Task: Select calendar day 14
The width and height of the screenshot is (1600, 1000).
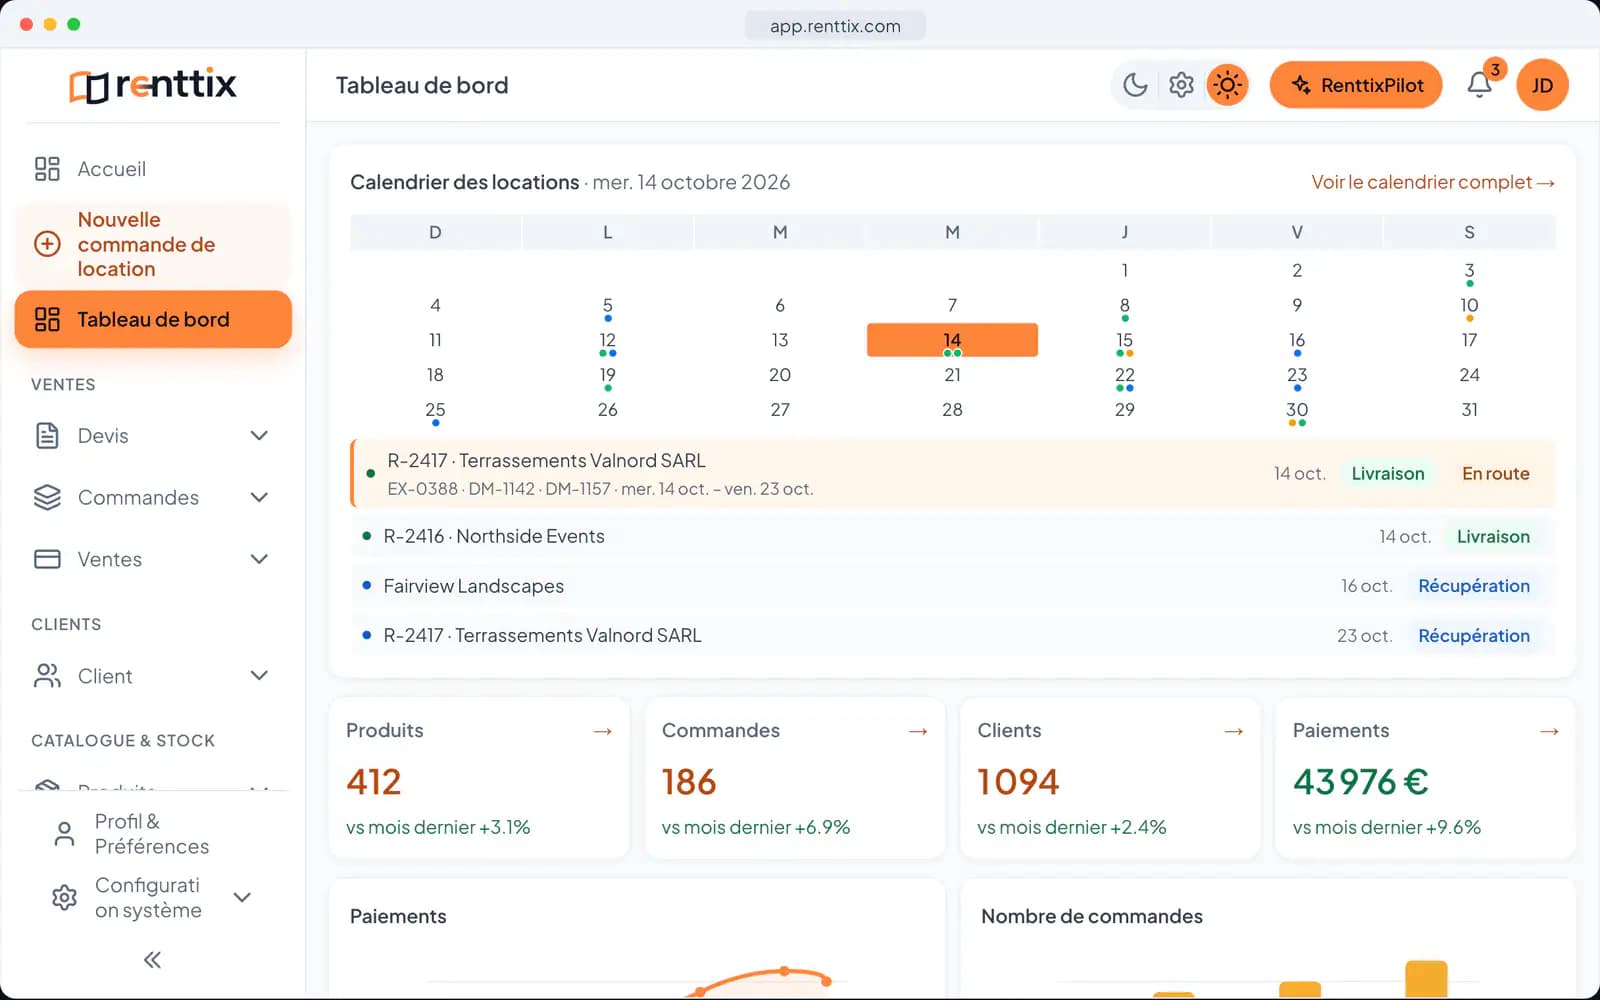Action: 952,340
